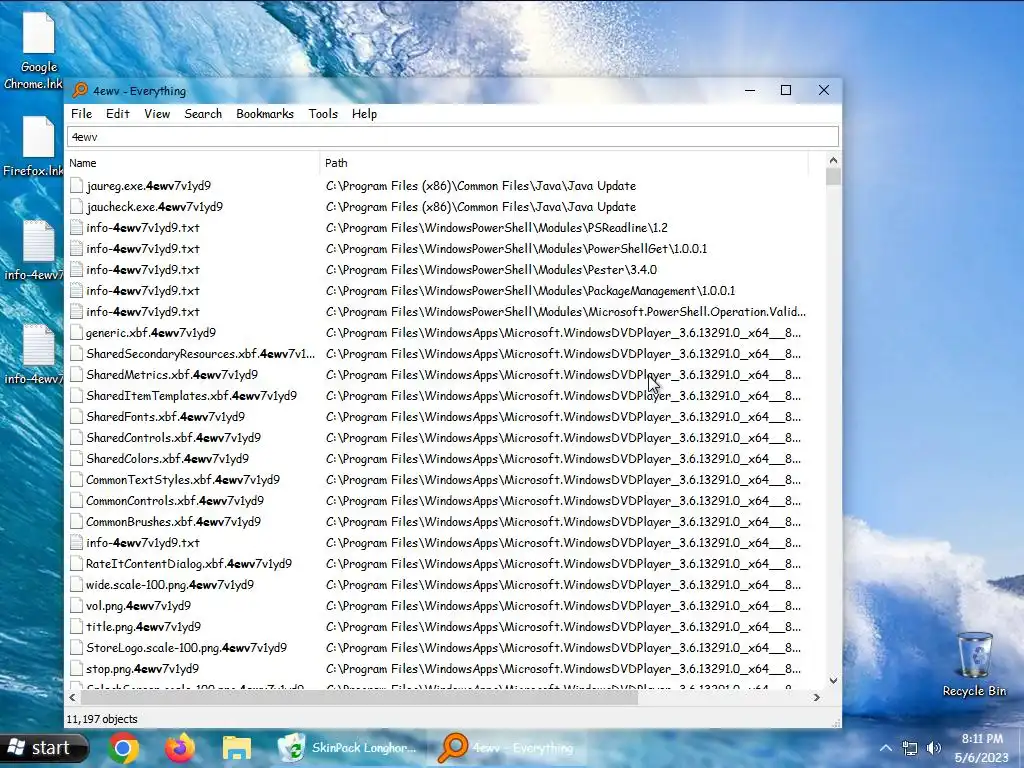Image resolution: width=1024 pixels, height=768 pixels.
Task: Open the File menu
Action: tap(81, 114)
